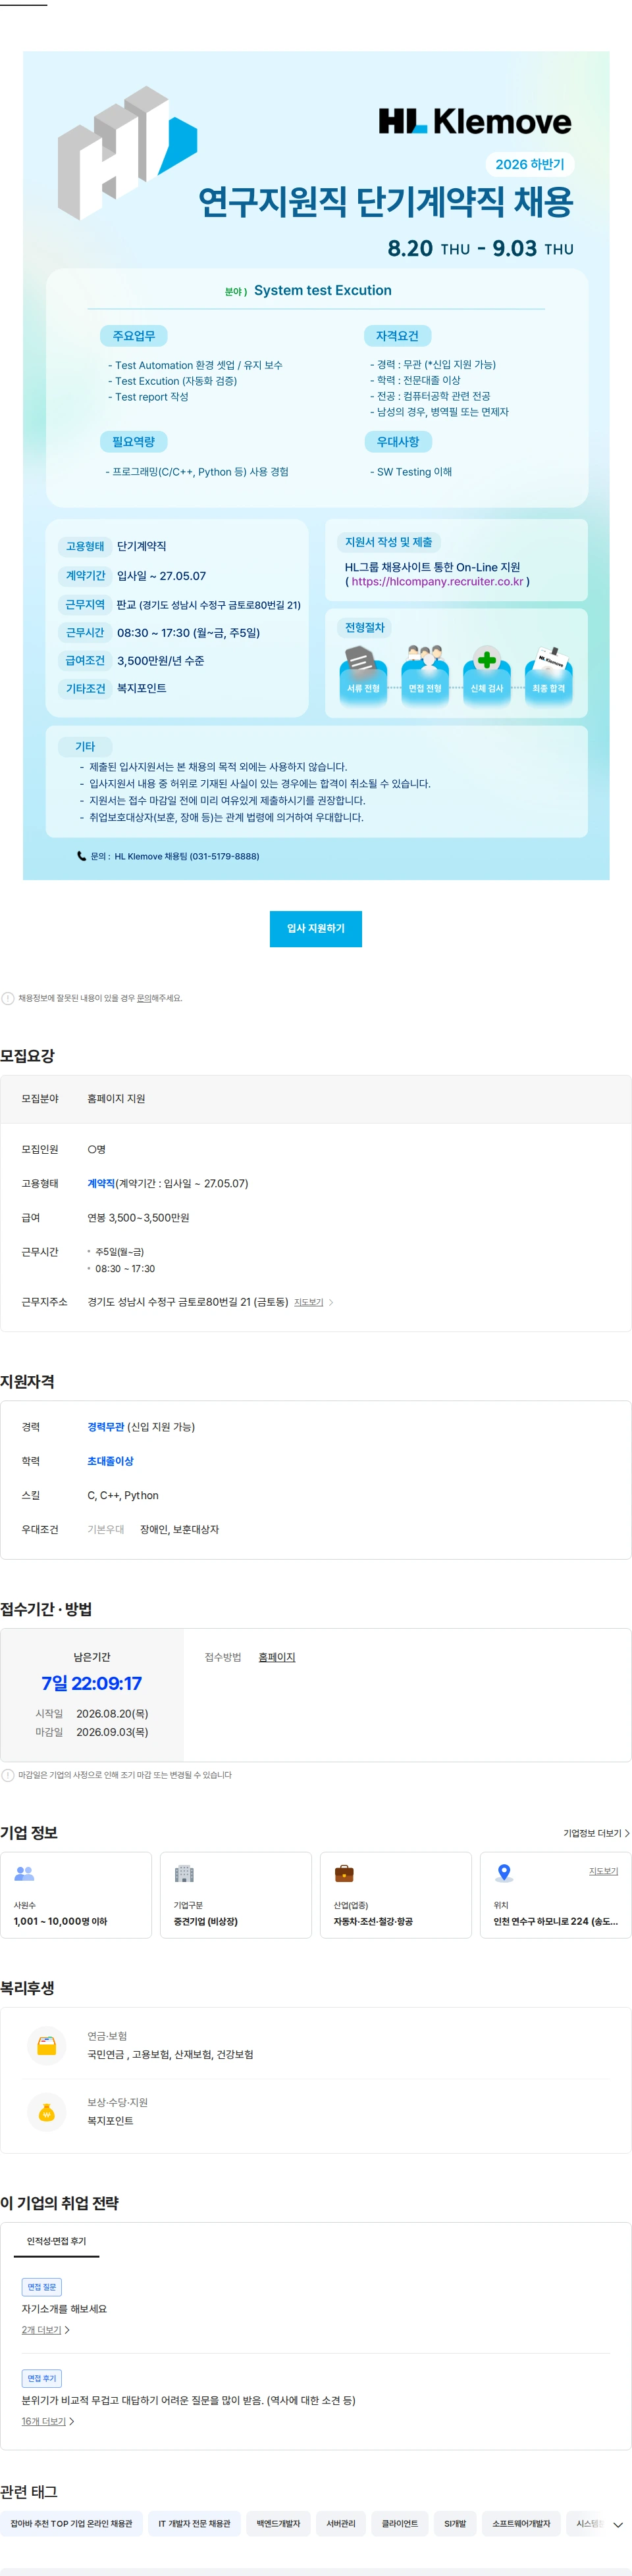Click the 3D HL building graphic
This screenshot has height=2576, width=632.
[x=126, y=152]
